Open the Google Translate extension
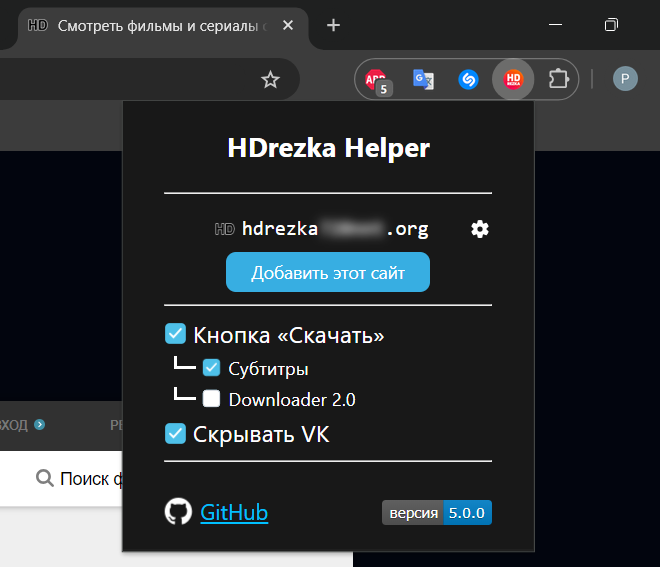This screenshot has height=567, width=660. pos(423,79)
